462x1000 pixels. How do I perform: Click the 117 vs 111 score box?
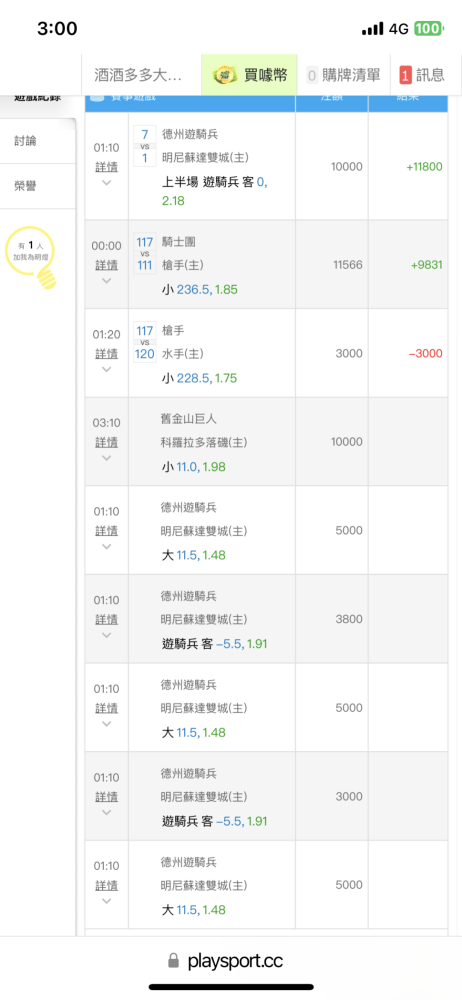pos(145,254)
